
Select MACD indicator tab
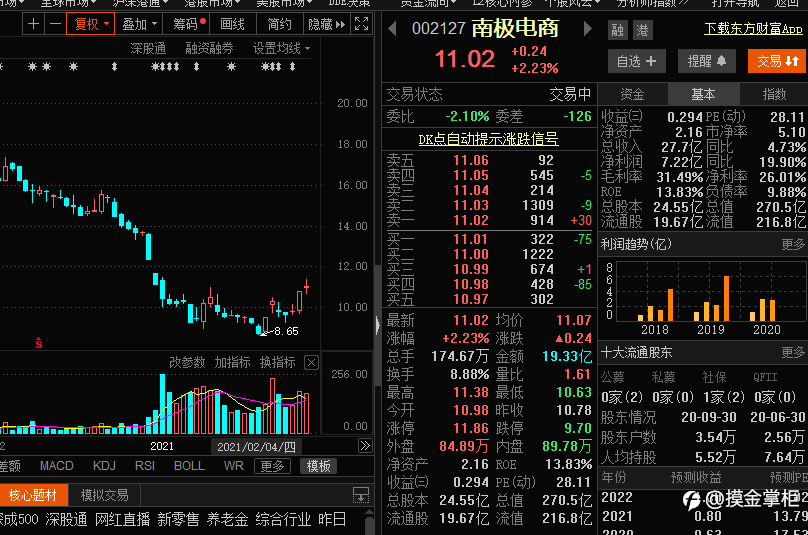coord(57,466)
